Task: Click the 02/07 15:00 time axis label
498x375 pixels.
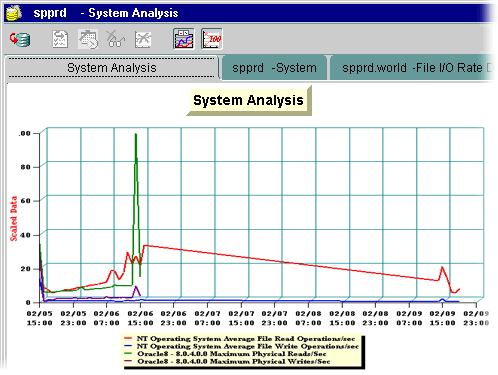Action: pos(241,318)
